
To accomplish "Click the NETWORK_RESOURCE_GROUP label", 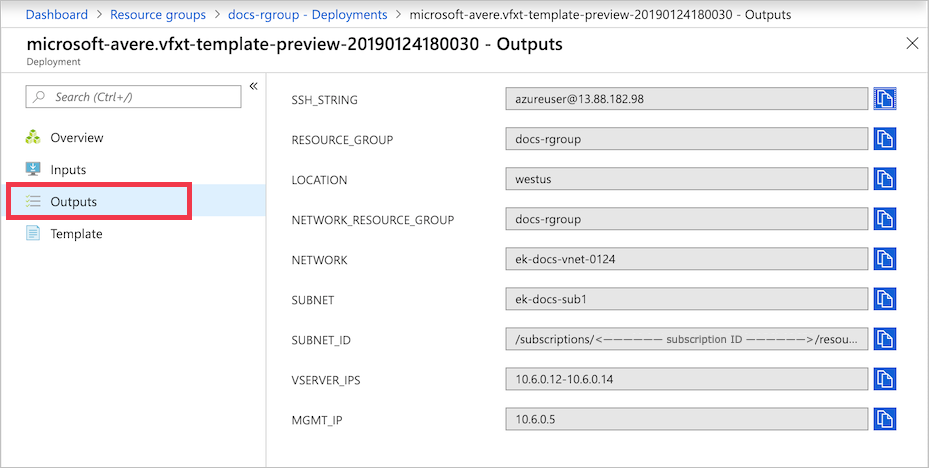I will click(373, 220).
